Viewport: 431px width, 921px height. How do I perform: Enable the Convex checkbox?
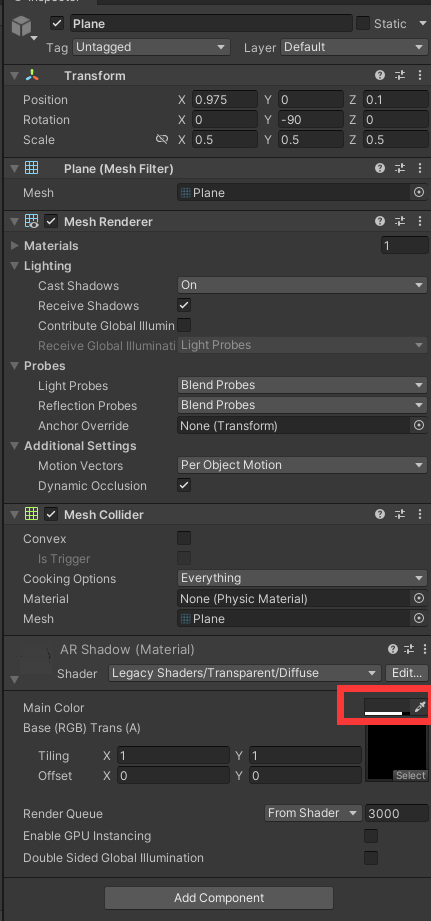184,538
